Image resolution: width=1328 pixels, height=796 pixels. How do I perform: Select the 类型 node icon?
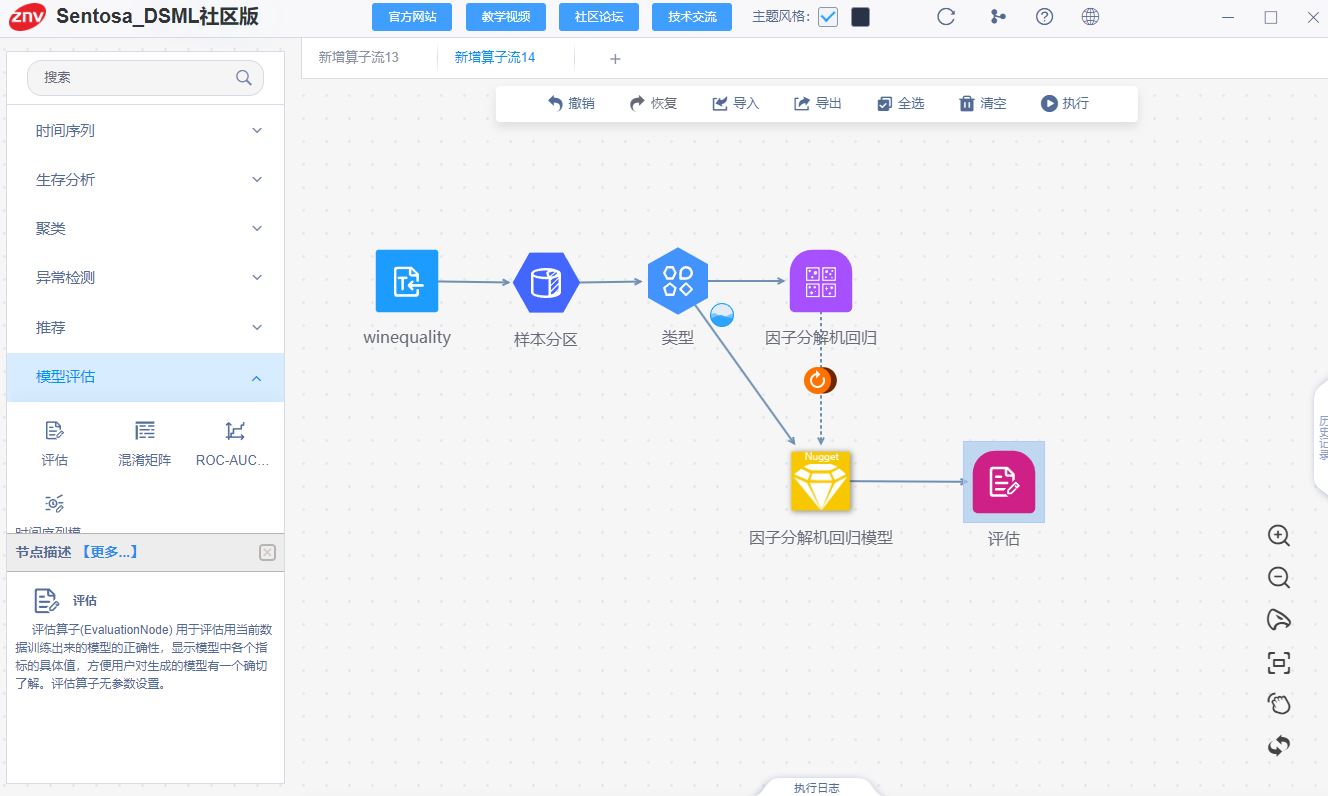pyautogui.click(x=678, y=281)
